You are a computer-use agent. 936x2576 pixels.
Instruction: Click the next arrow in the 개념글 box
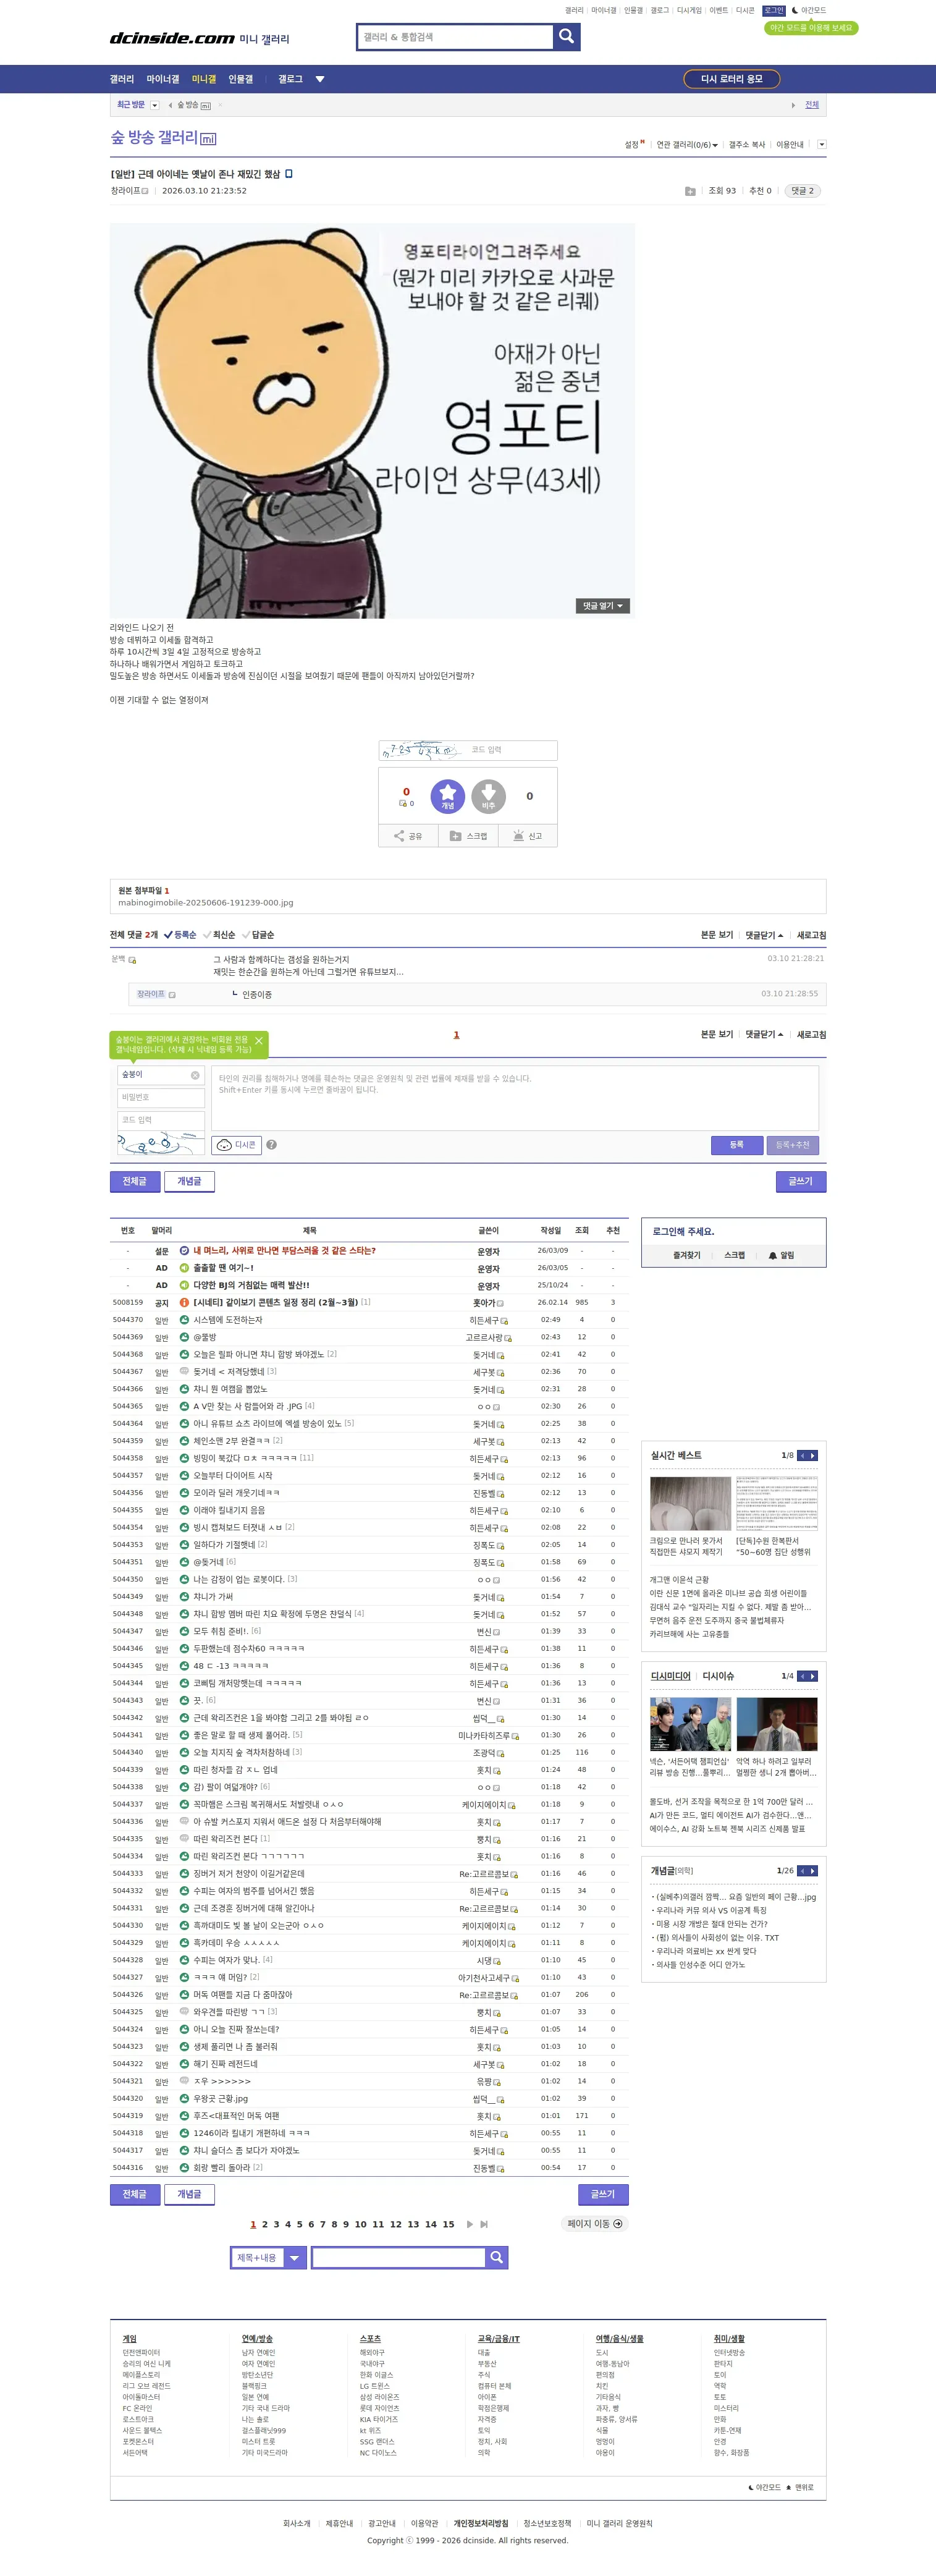click(813, 1871)
